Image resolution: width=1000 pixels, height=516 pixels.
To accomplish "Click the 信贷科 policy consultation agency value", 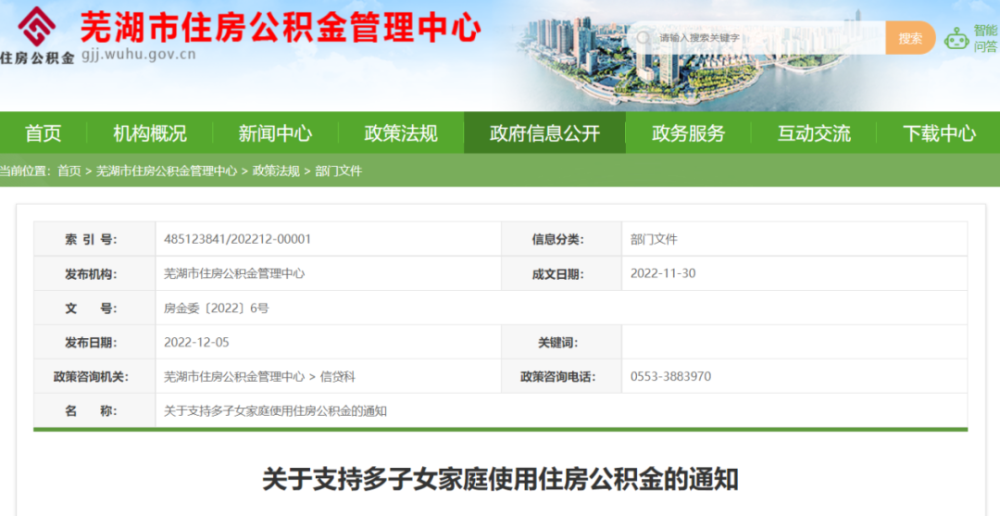I will click(x=337, y=377).
